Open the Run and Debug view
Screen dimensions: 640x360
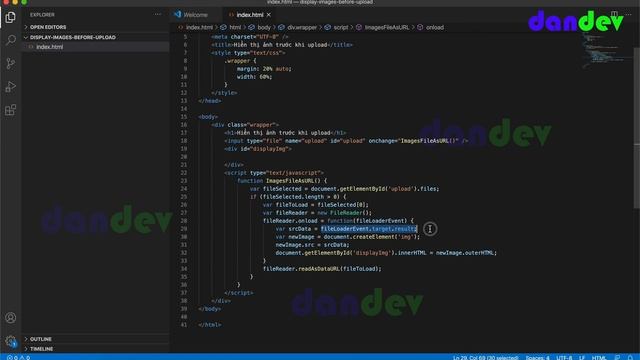pyautogui.click(x=11, y=87)
